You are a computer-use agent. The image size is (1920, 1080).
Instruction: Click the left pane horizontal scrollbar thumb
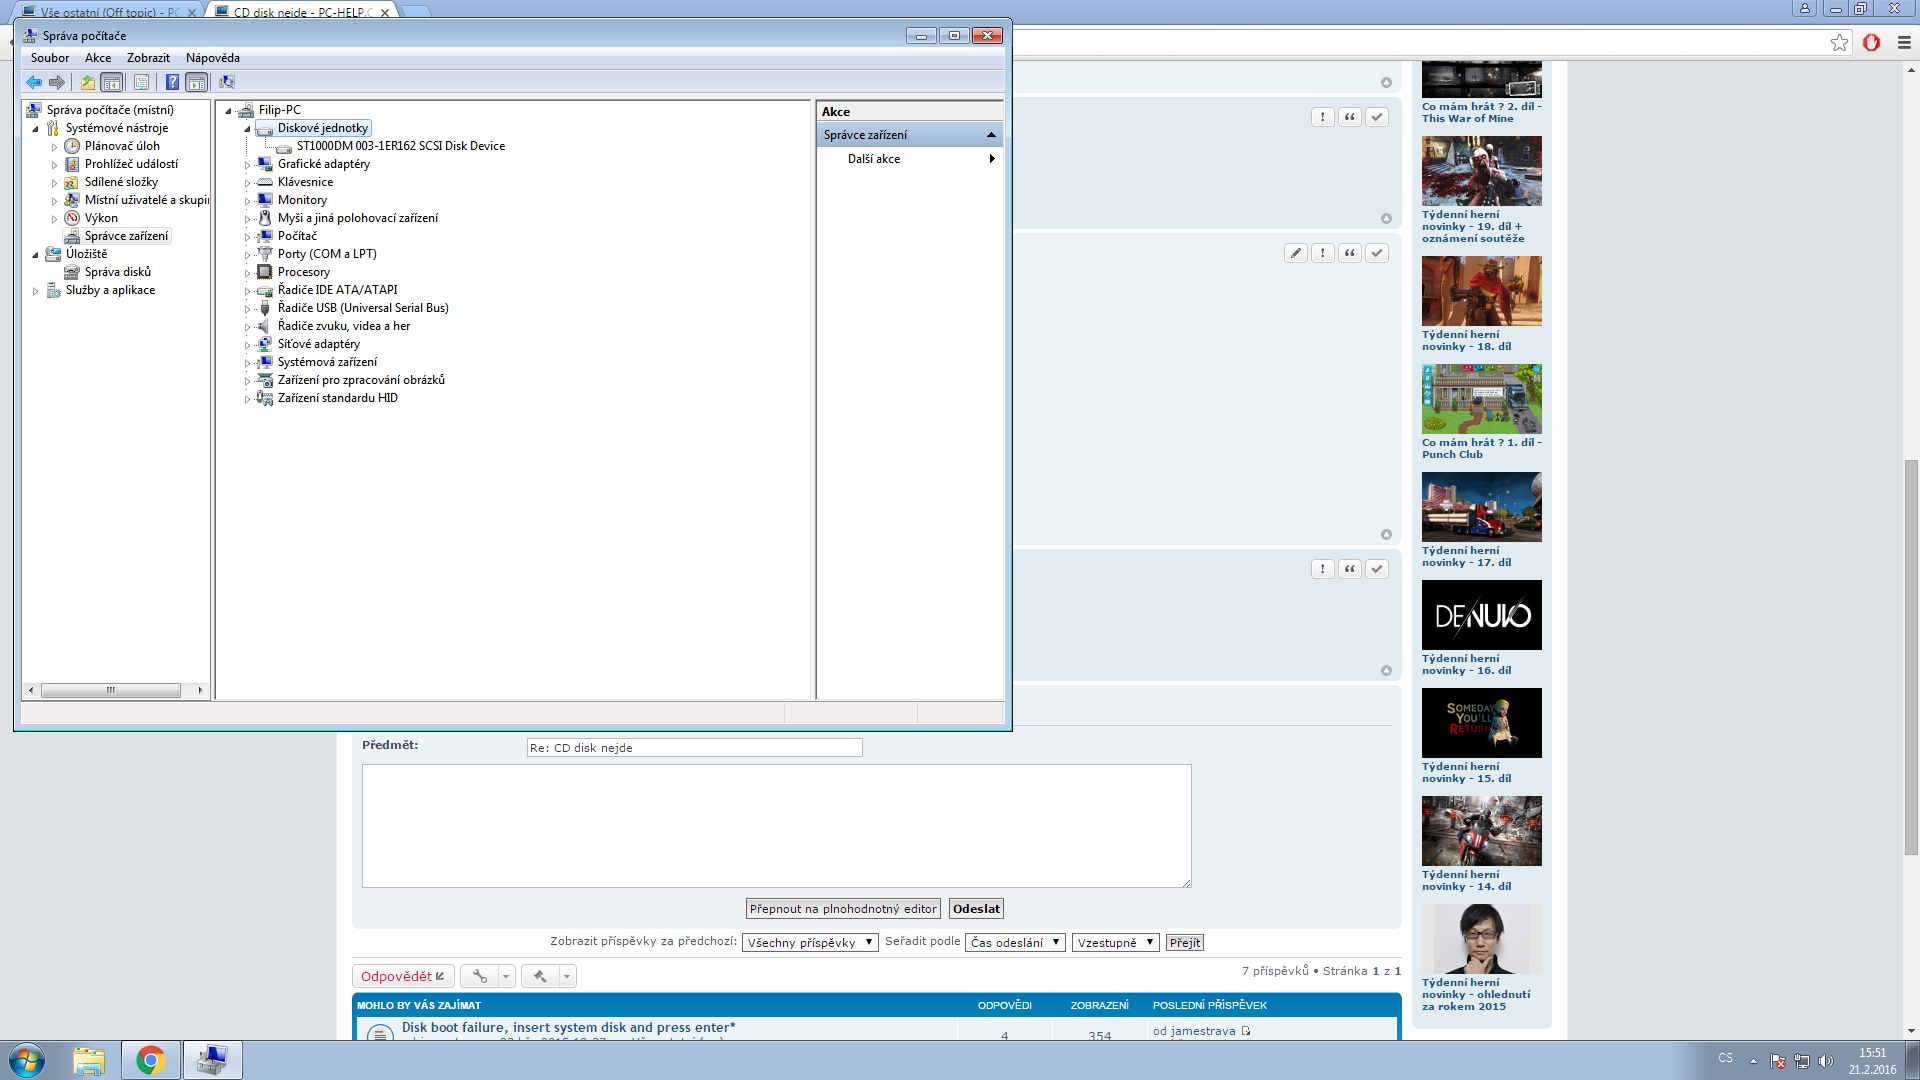pos(110,690)
